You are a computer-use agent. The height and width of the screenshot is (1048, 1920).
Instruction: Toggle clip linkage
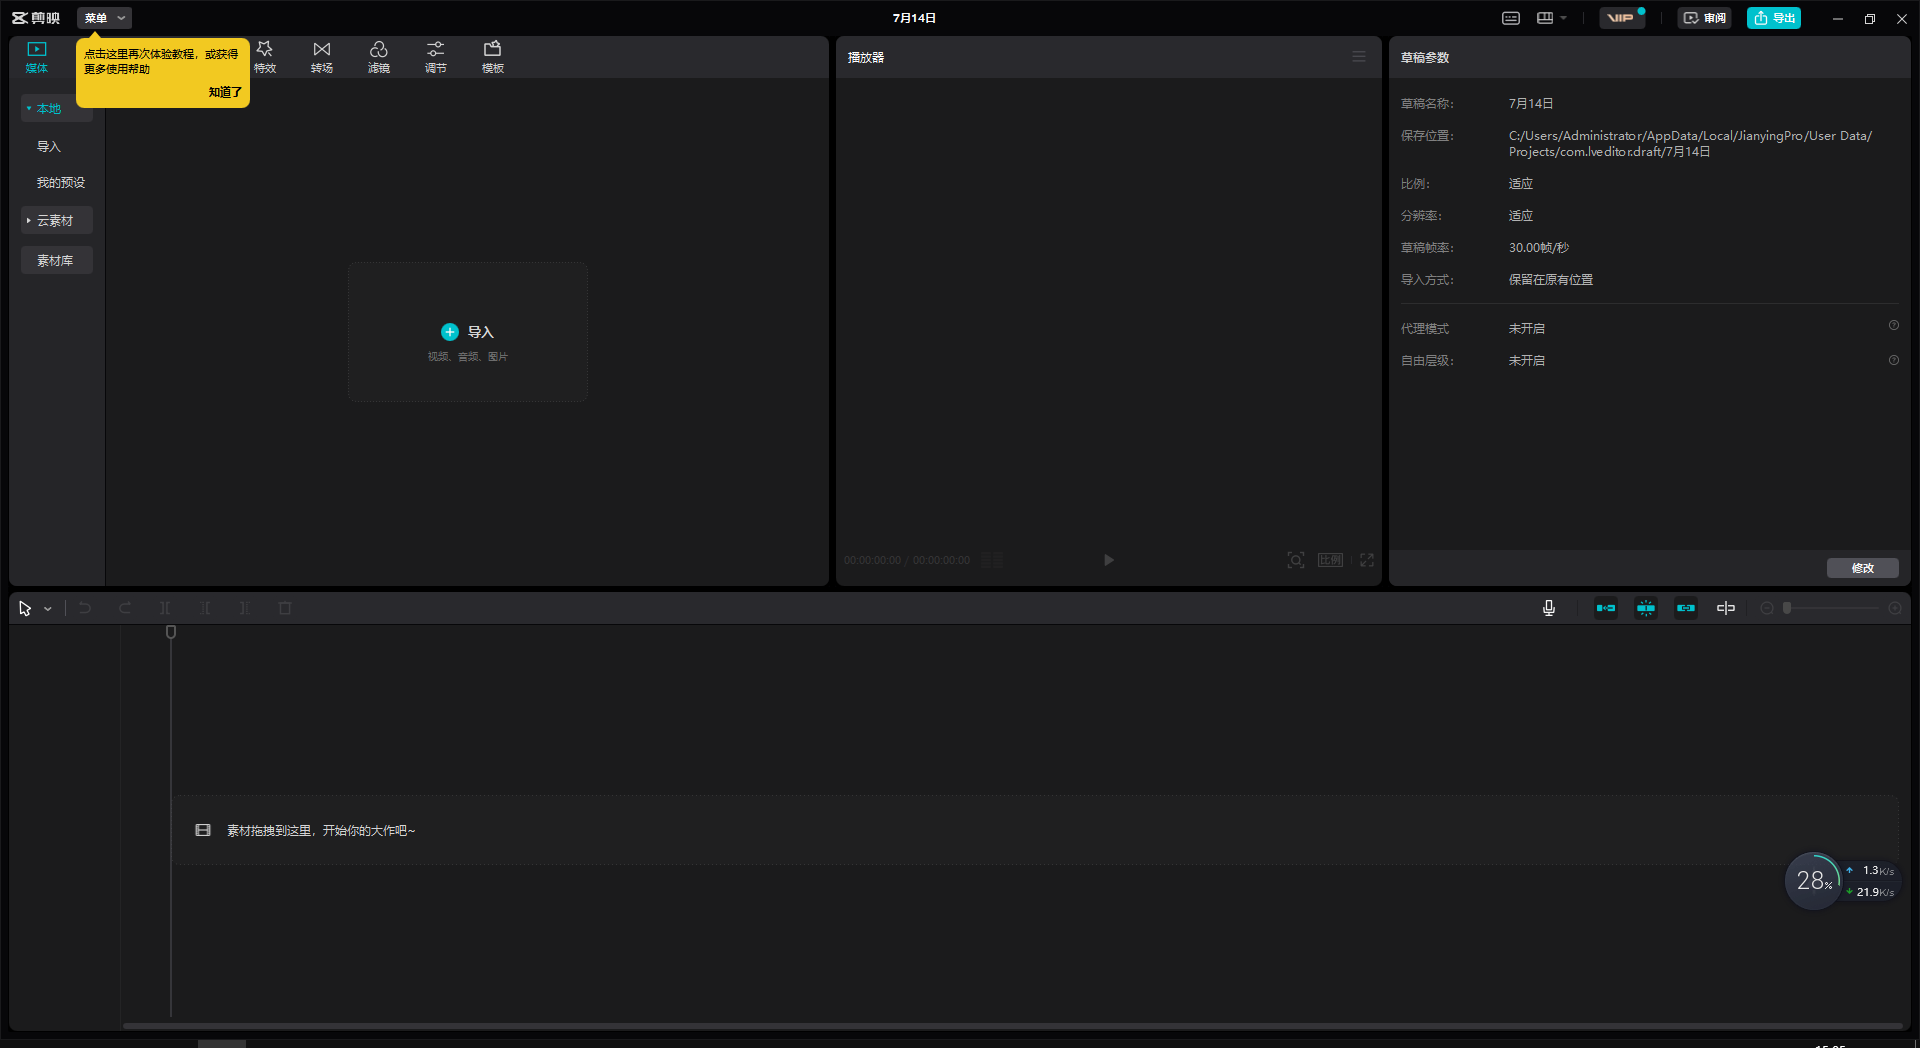pyautogui.click(x=1686, y=608)
